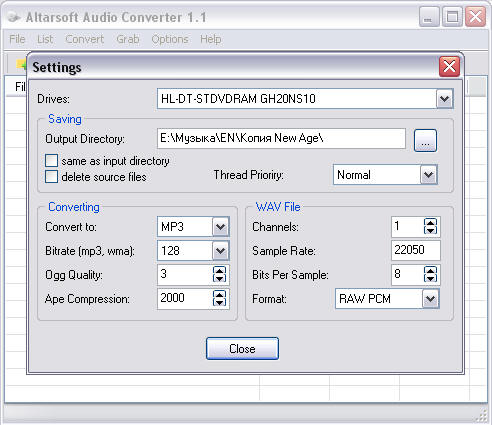The image size is (492, 425).
Task: Increase Bits Per Sample with up arrow
Action: 430,271
